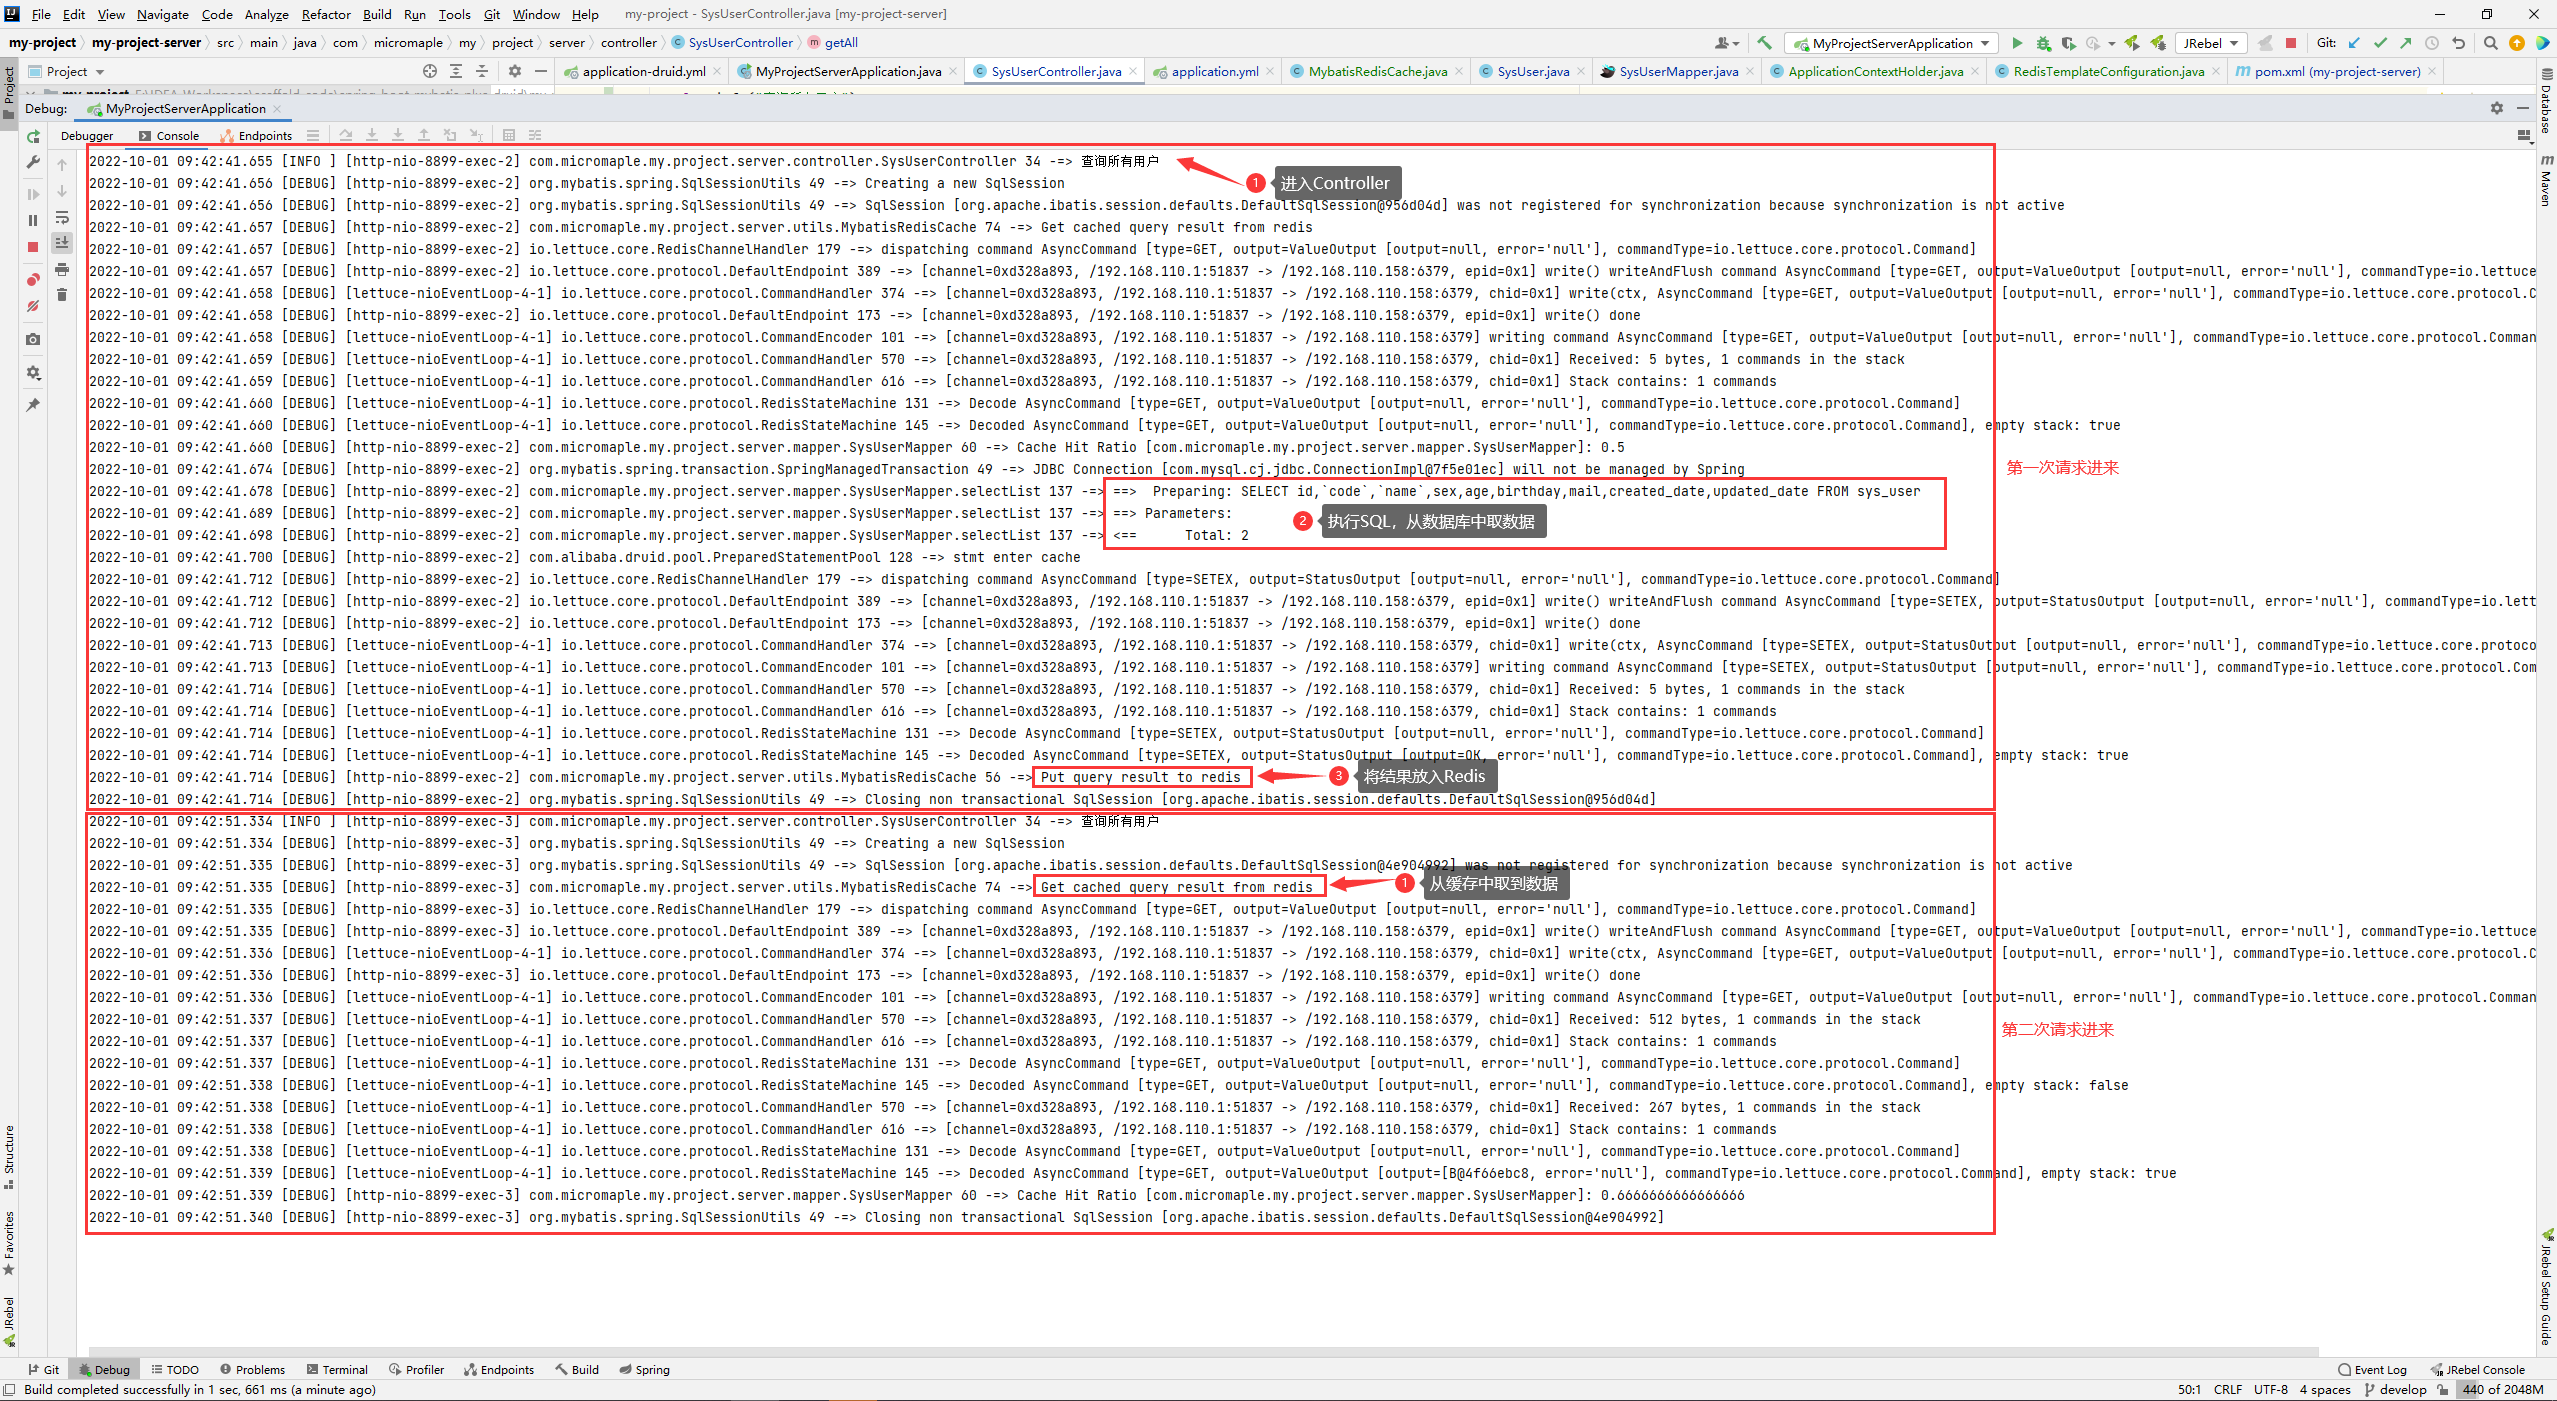This screenshot has height=1401, width=2557.
Task: Debug with JRebel rocket icon
Action: [x=2159, y=43]
